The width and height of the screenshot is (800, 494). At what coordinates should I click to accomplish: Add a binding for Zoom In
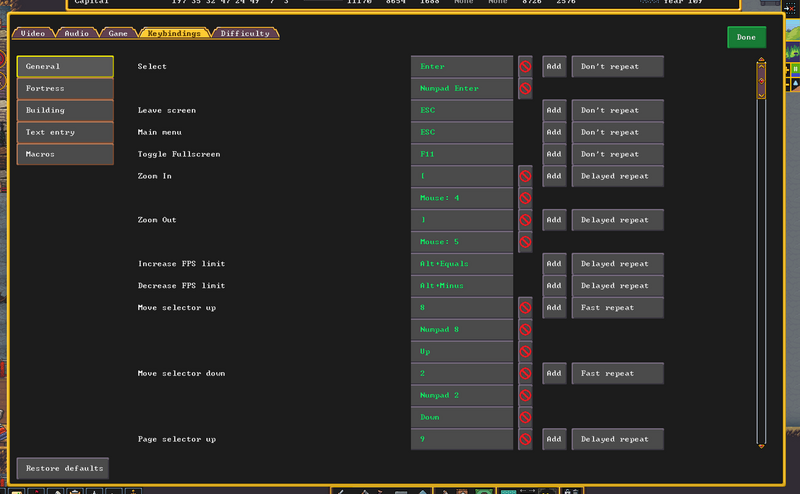coord(554,176)
